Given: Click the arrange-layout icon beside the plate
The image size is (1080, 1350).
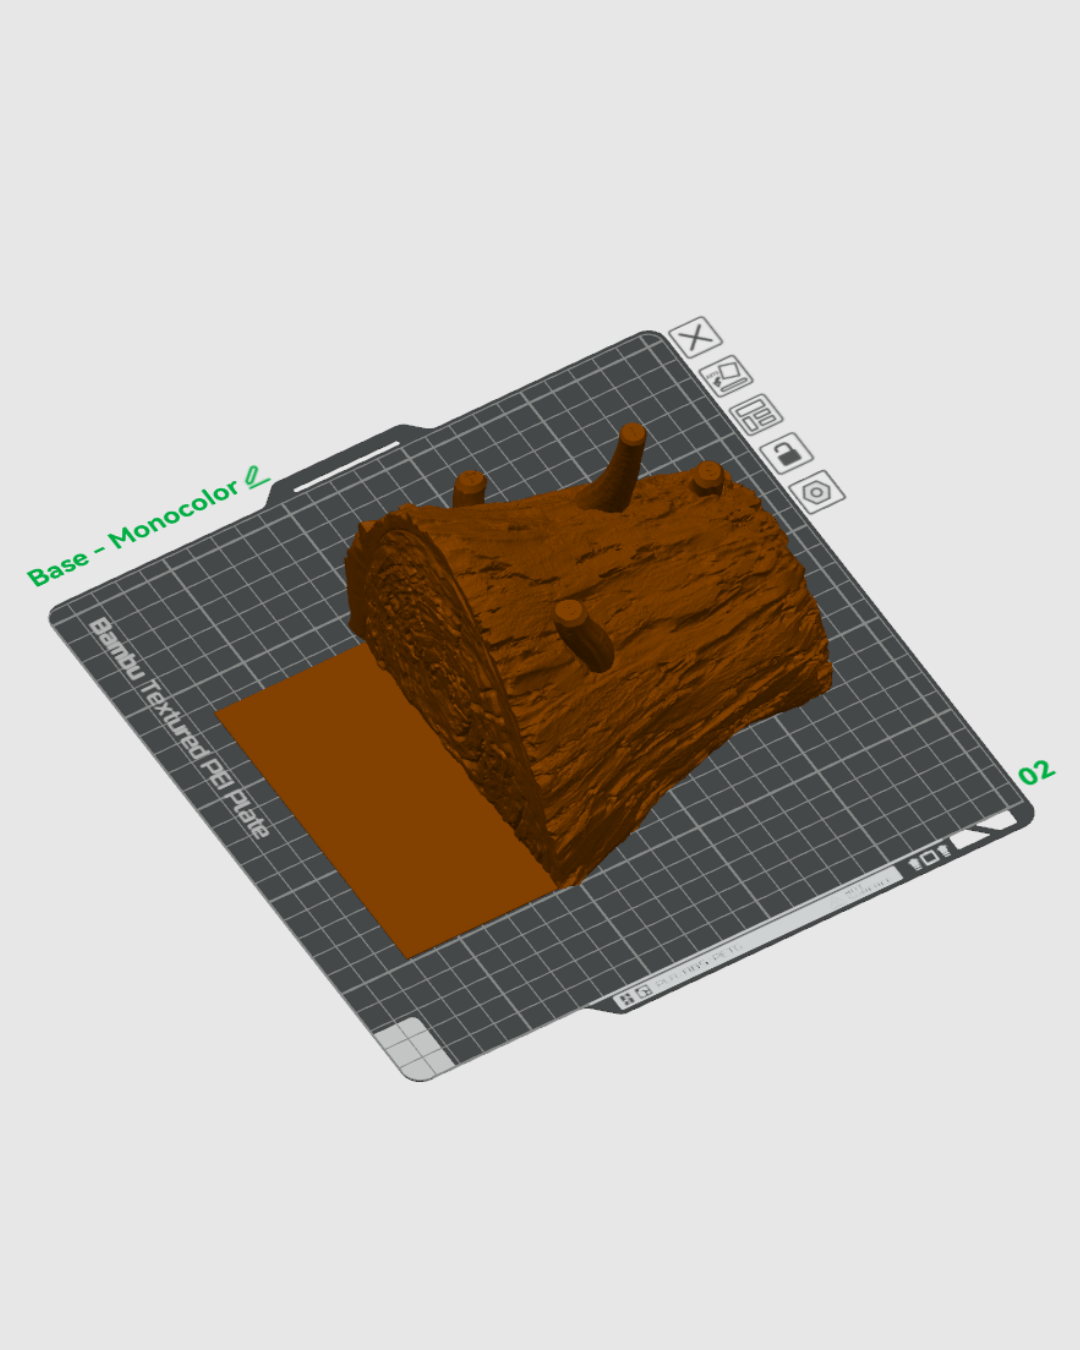Looking at the screenshot, I should coord(756,414).
